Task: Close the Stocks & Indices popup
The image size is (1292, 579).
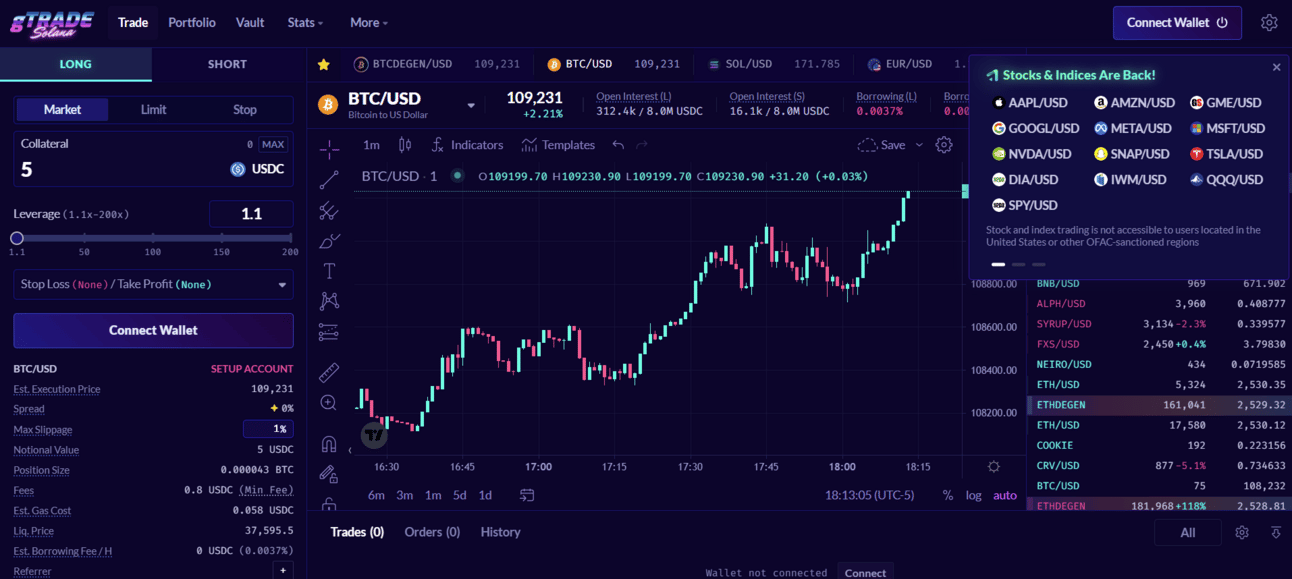Action: (1276, 67)
